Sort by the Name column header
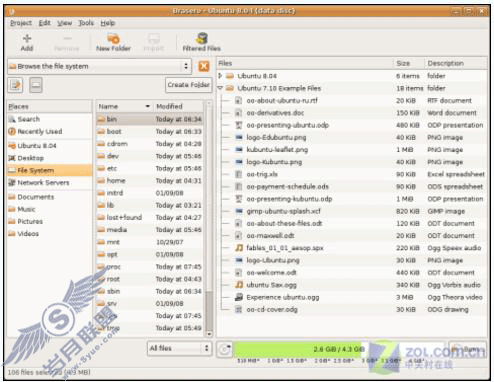 (x=124, y=106)
